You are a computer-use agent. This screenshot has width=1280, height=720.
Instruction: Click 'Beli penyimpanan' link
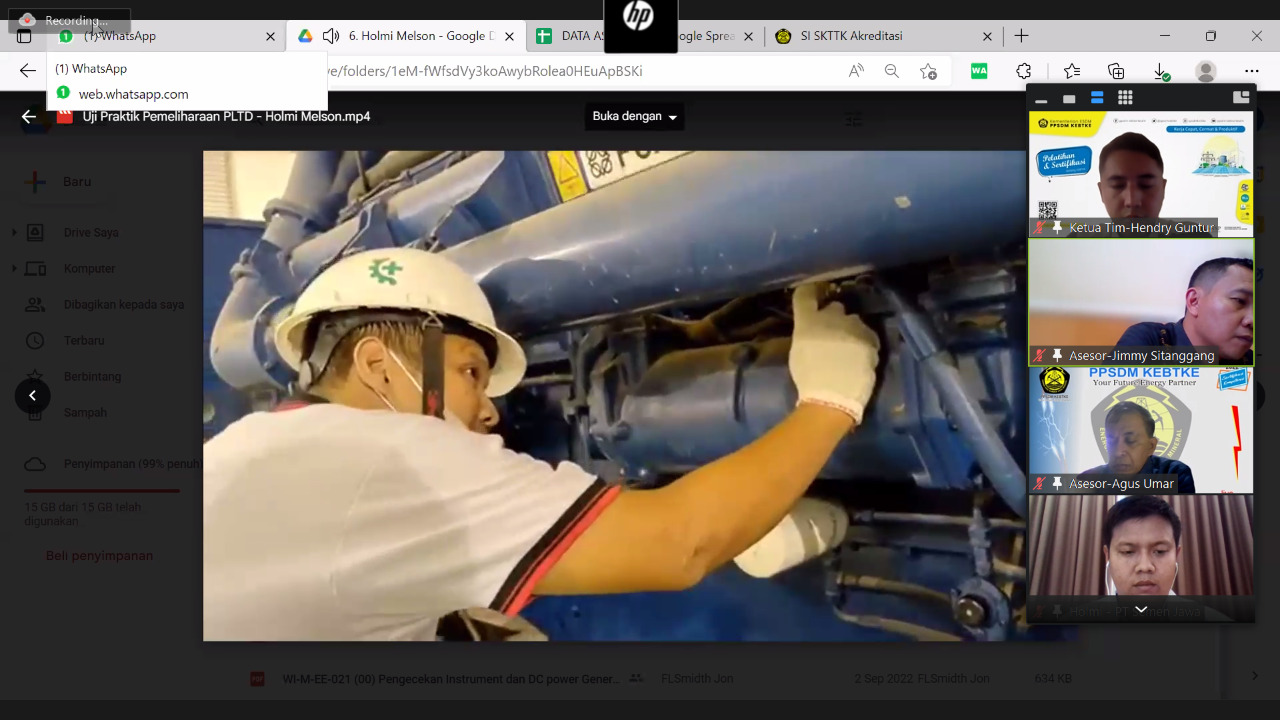(x=99, y=556)
